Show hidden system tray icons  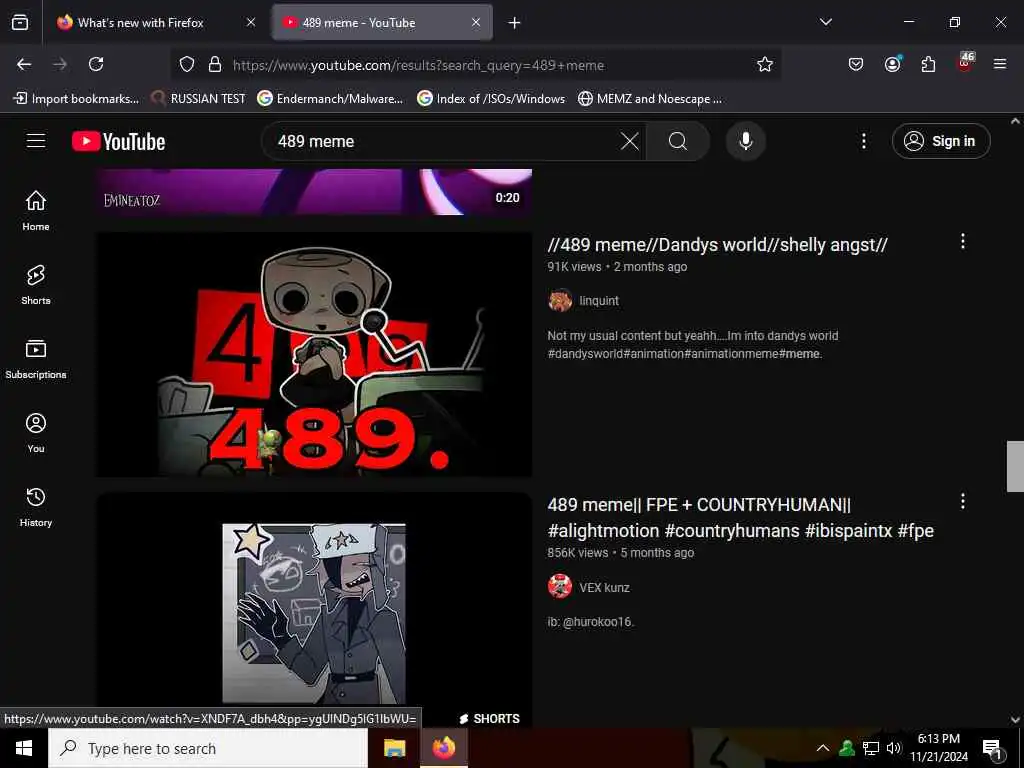(823, 748)
